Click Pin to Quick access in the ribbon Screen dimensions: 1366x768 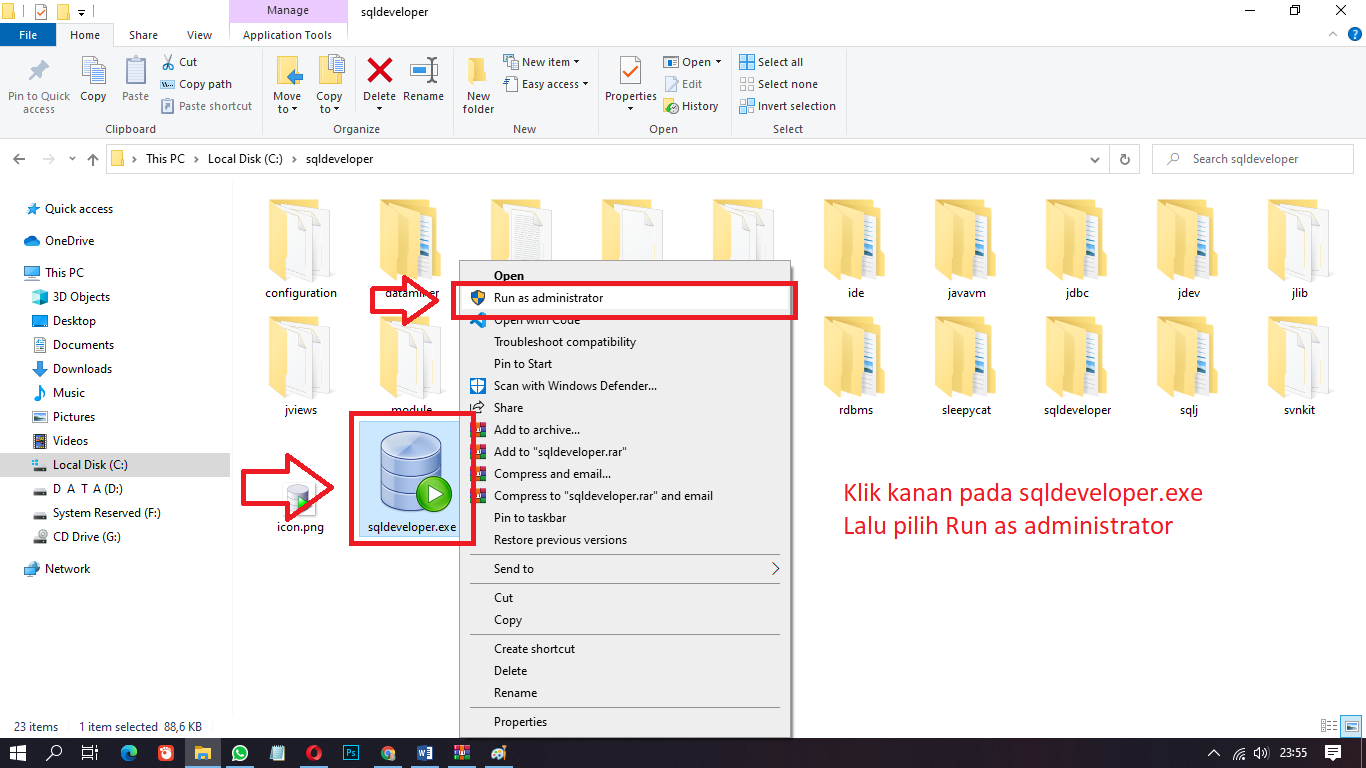[x=39, y=86]
